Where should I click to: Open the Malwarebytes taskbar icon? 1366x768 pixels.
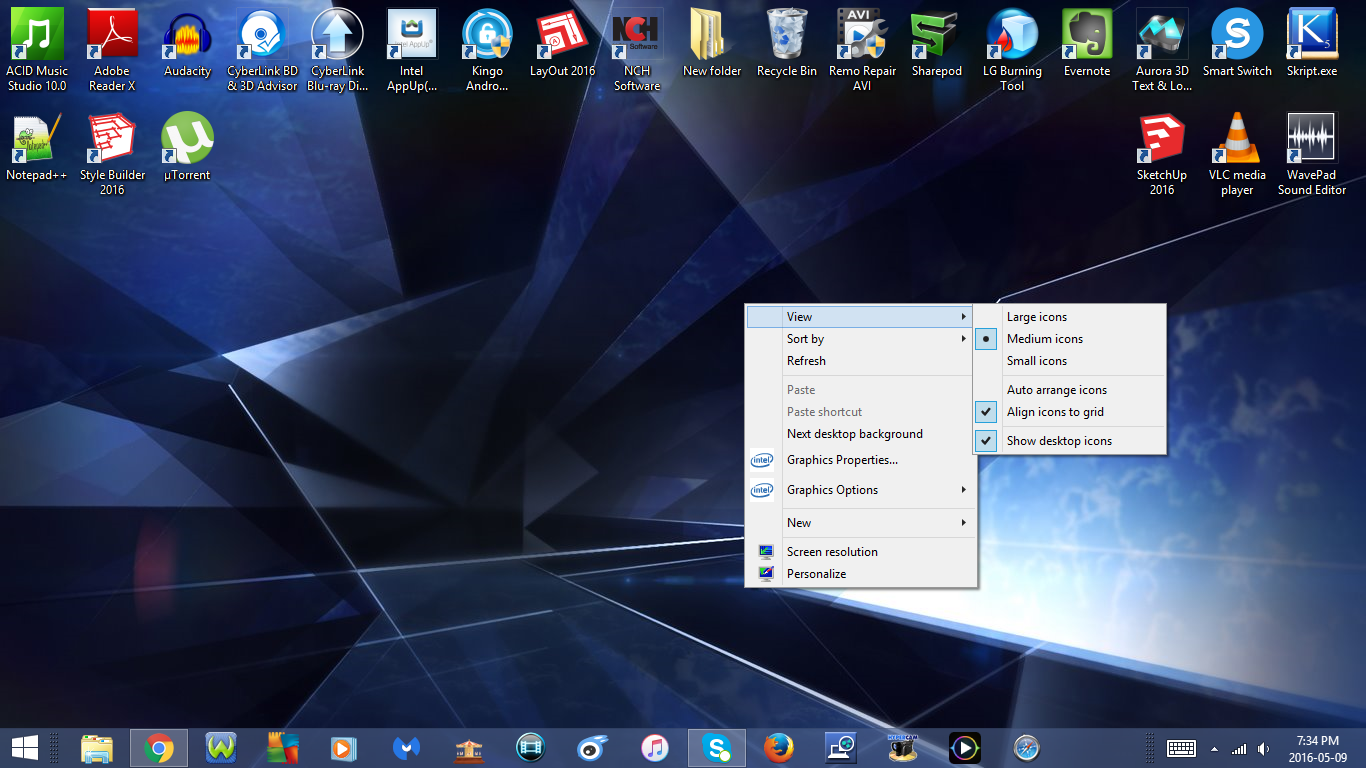(x=406, y=748)
